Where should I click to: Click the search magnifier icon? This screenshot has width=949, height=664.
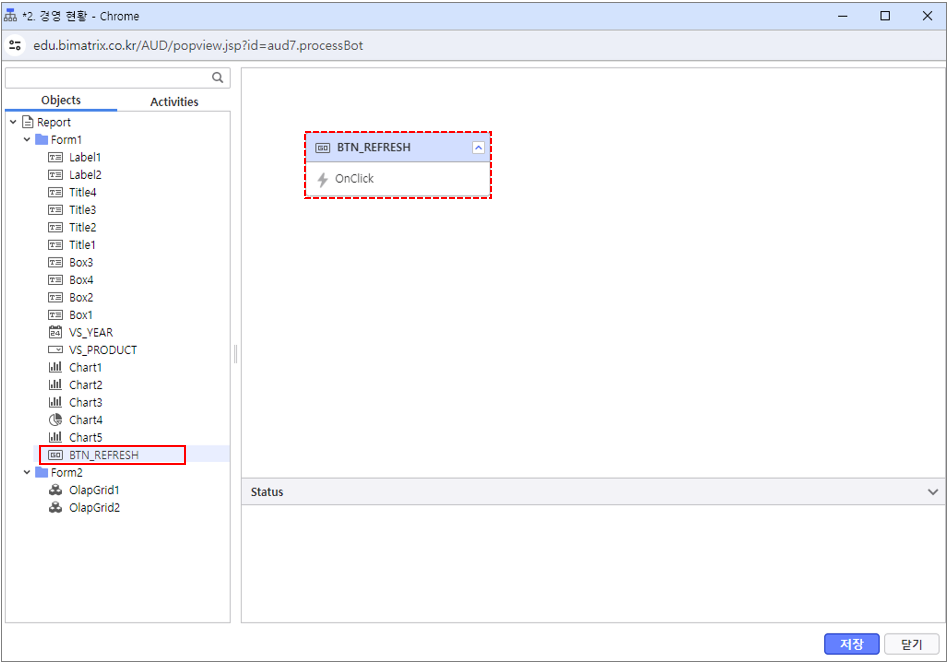[217, 78]
